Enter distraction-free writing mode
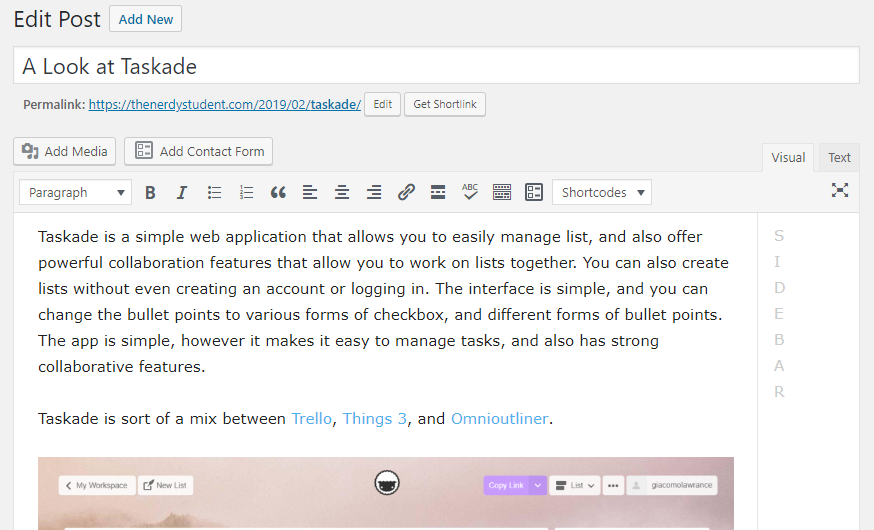 (x=840, y=190)
